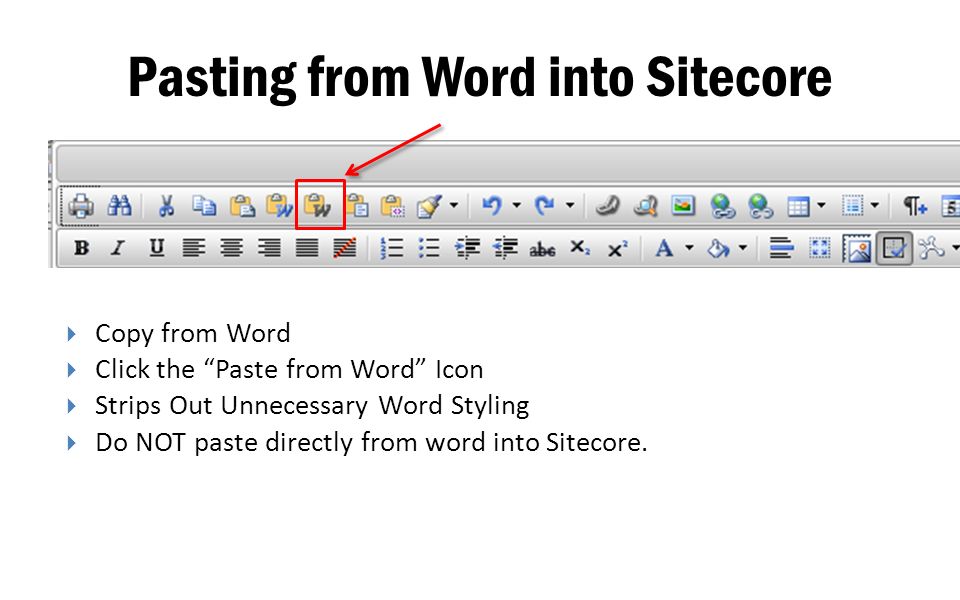Viewport: 960px width, 600px height.
Task: Open the font color dropdown arrow
Action: (689, 247)
